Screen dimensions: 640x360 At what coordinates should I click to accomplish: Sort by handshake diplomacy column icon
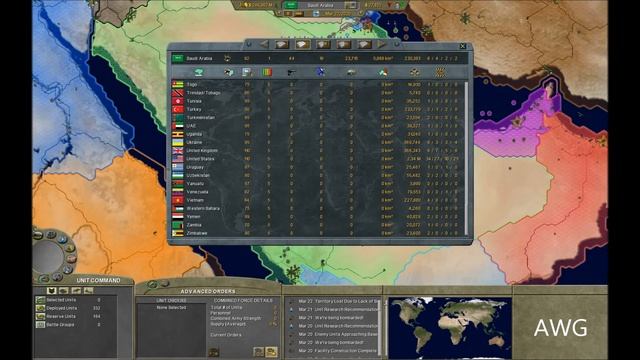[199, 72]
